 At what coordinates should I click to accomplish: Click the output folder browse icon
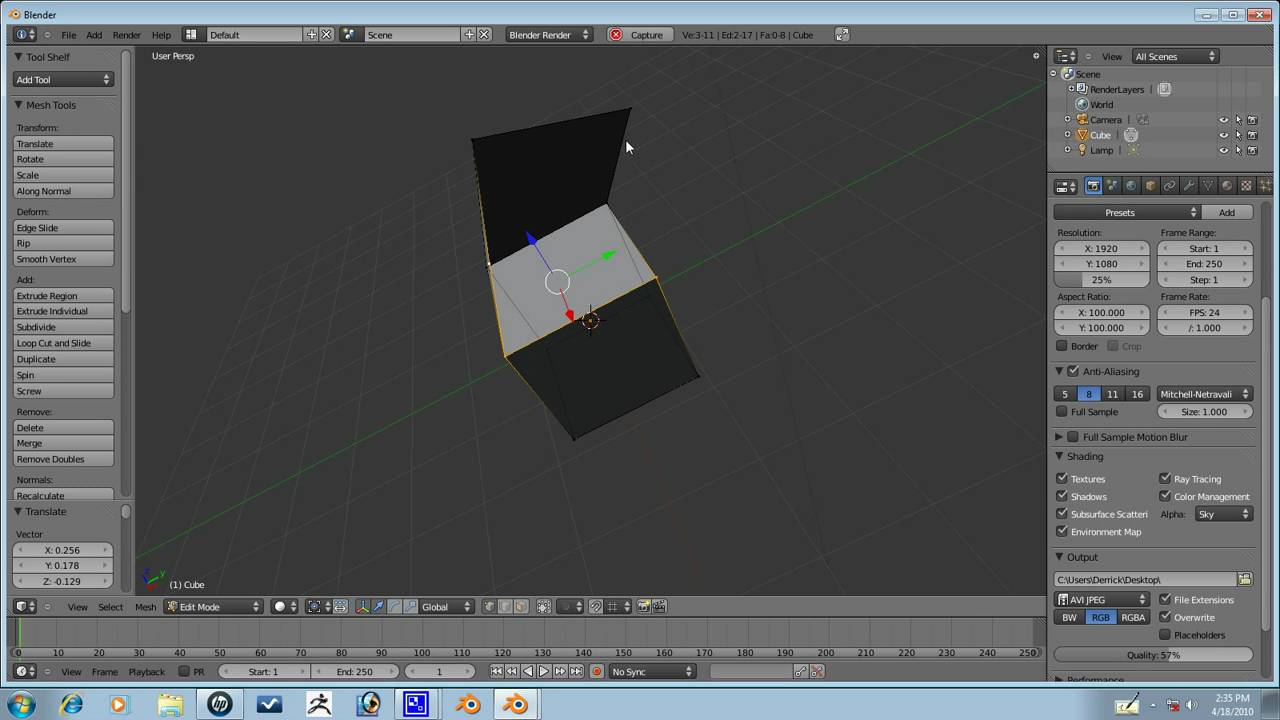point(1245,580)
